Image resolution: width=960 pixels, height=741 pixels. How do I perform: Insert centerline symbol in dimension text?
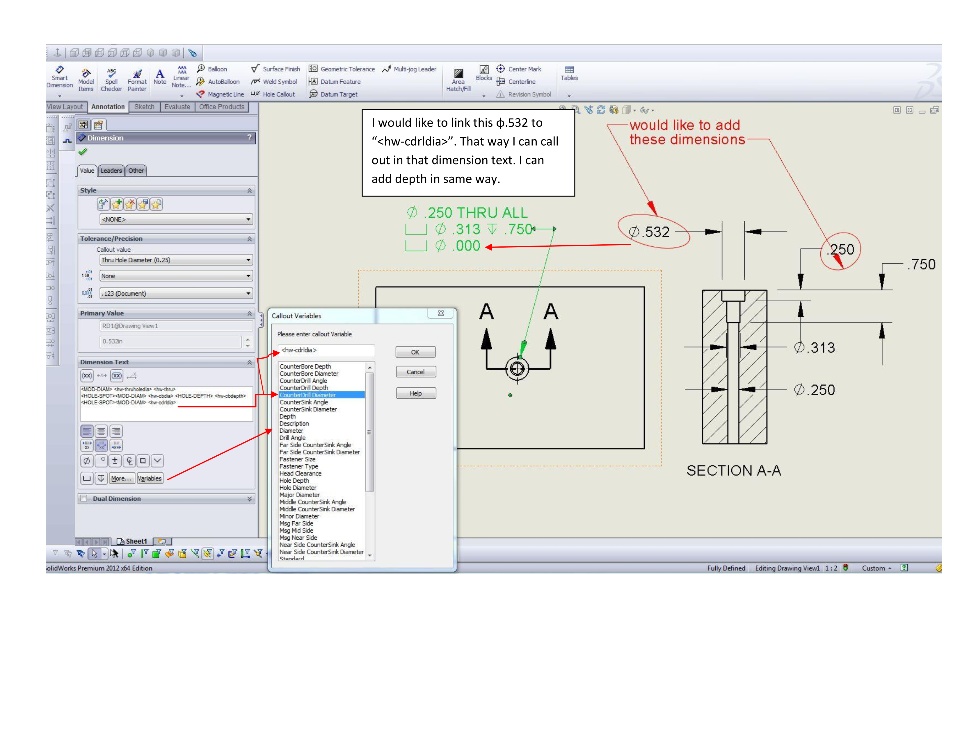tap(129, 461)
